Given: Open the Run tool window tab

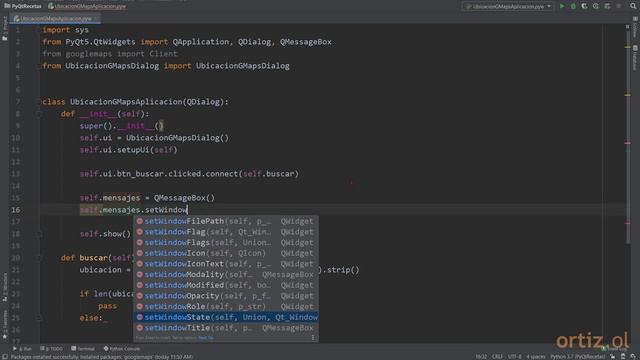Looking at the screenshot, I should [x=22, y=349].
